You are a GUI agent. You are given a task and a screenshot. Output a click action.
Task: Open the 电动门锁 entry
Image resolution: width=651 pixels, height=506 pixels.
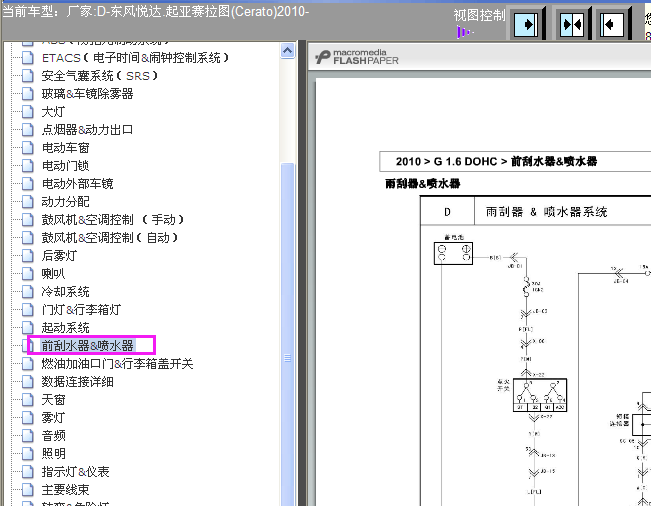click(65, 166)
